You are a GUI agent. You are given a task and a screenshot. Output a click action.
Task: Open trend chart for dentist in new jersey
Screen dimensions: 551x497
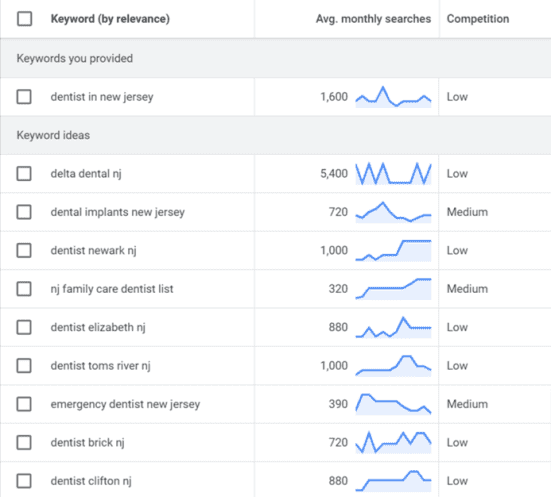coord(393,97)
